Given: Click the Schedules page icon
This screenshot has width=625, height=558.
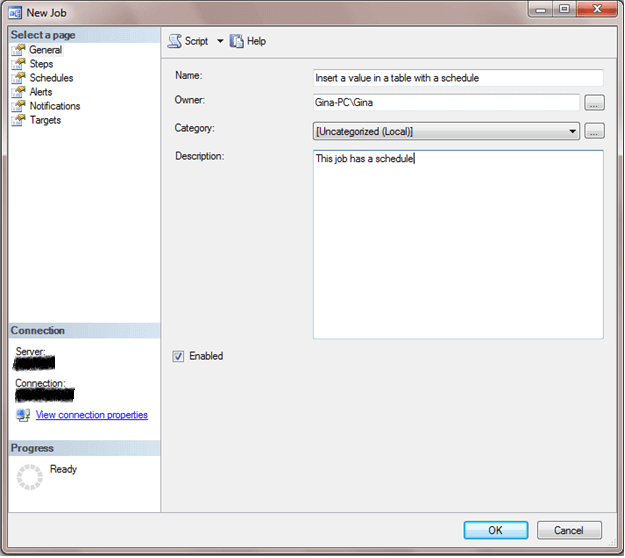Looking at the screenshot, I should 18,78.
